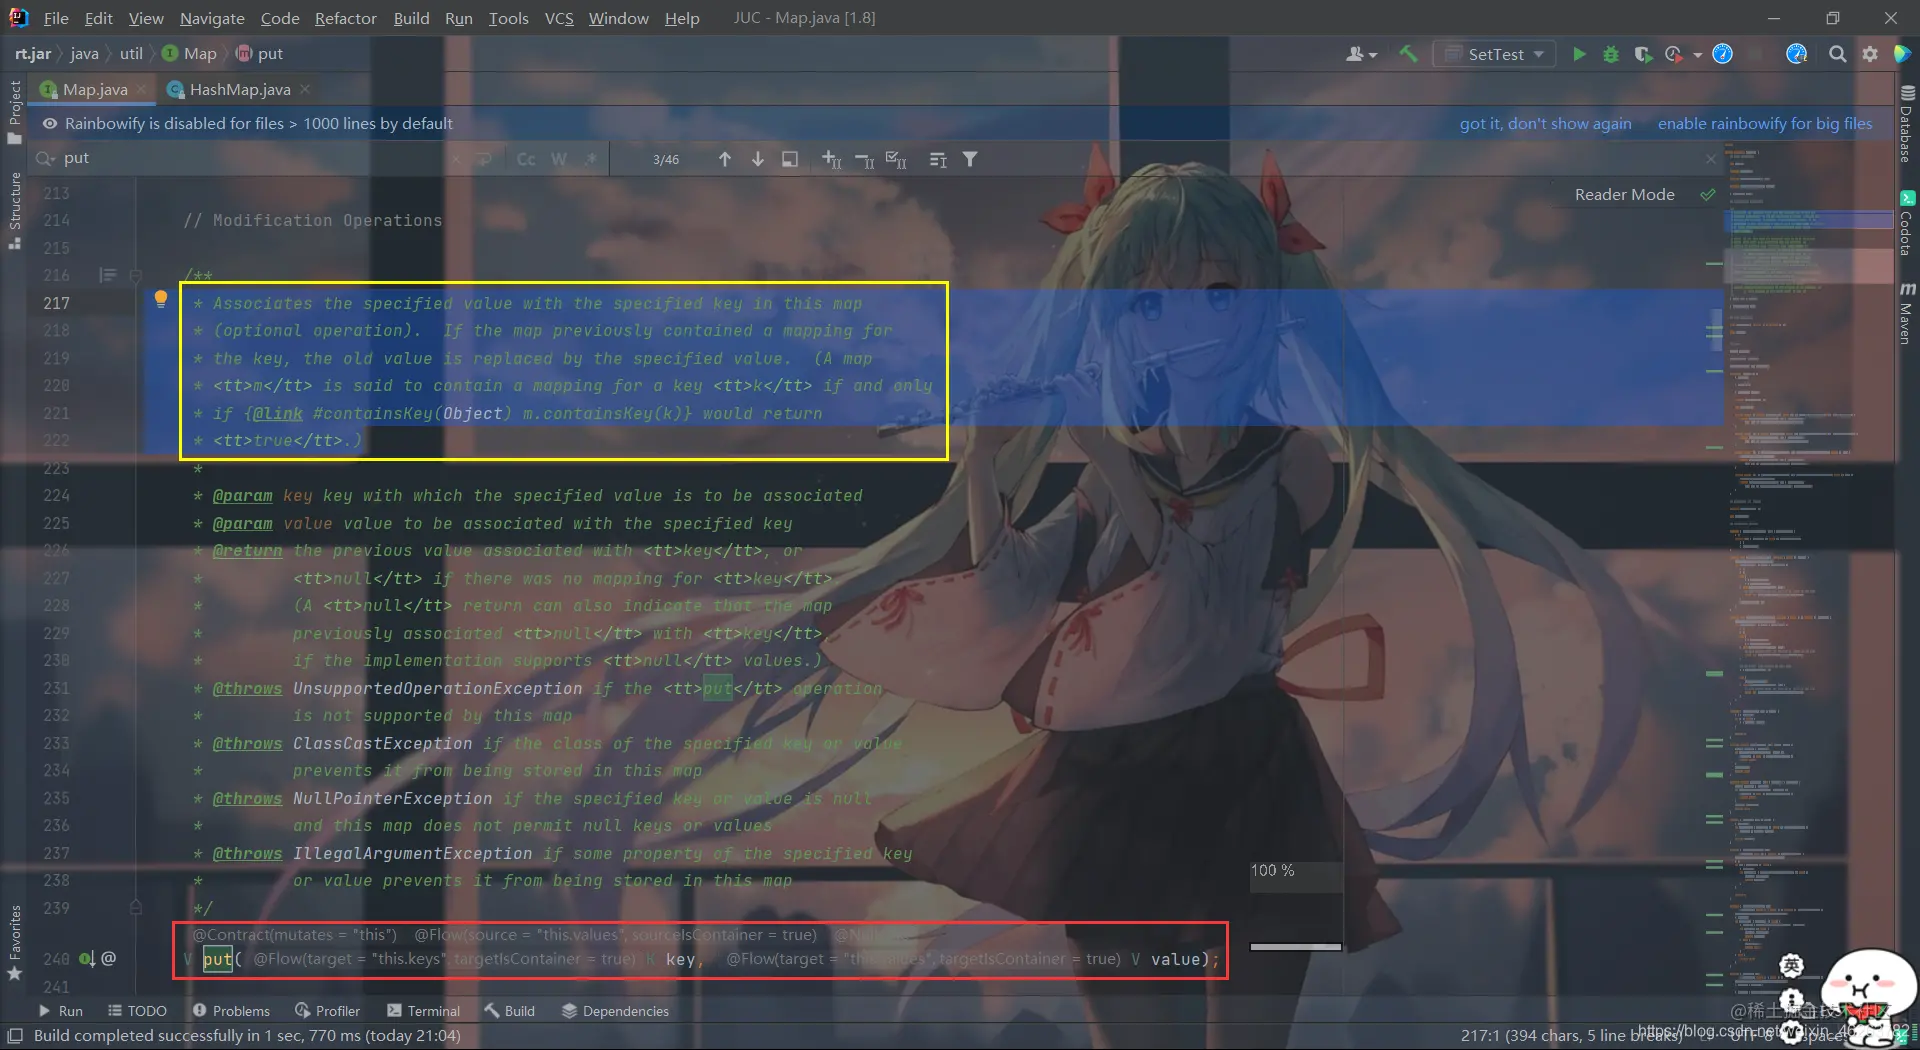Click the green inspection checkmark
The height and width of the screenshot is (1050, 1920).
coord(1708,194)
